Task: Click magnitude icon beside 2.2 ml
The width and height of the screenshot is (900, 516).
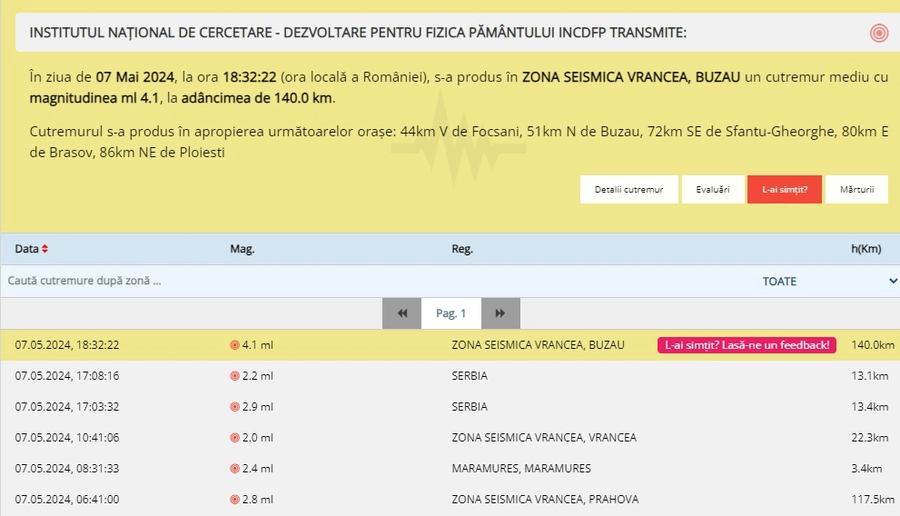Action: (235, 376)
